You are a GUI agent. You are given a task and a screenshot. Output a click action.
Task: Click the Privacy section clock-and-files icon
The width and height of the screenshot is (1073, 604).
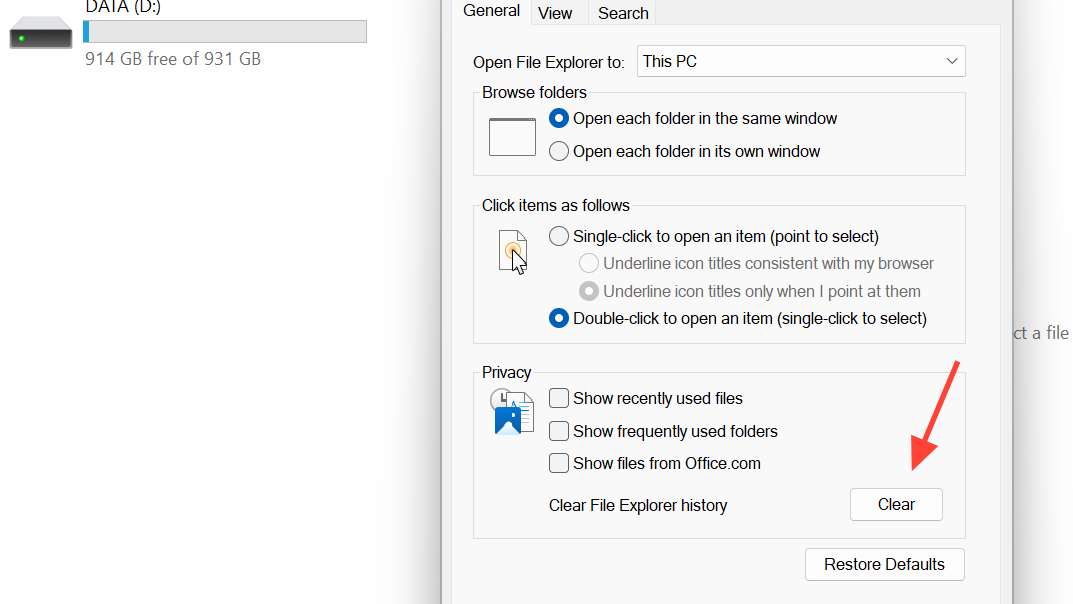click(x=513, y=412)
